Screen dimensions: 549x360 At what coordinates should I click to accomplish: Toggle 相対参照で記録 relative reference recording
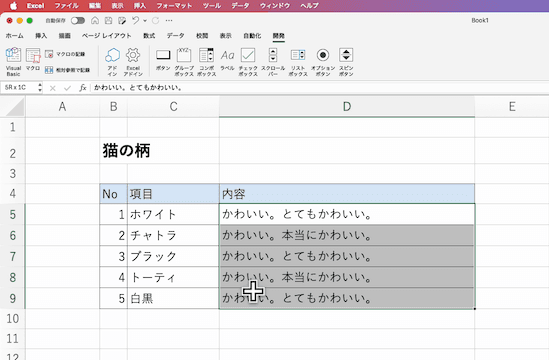(67, 70)
